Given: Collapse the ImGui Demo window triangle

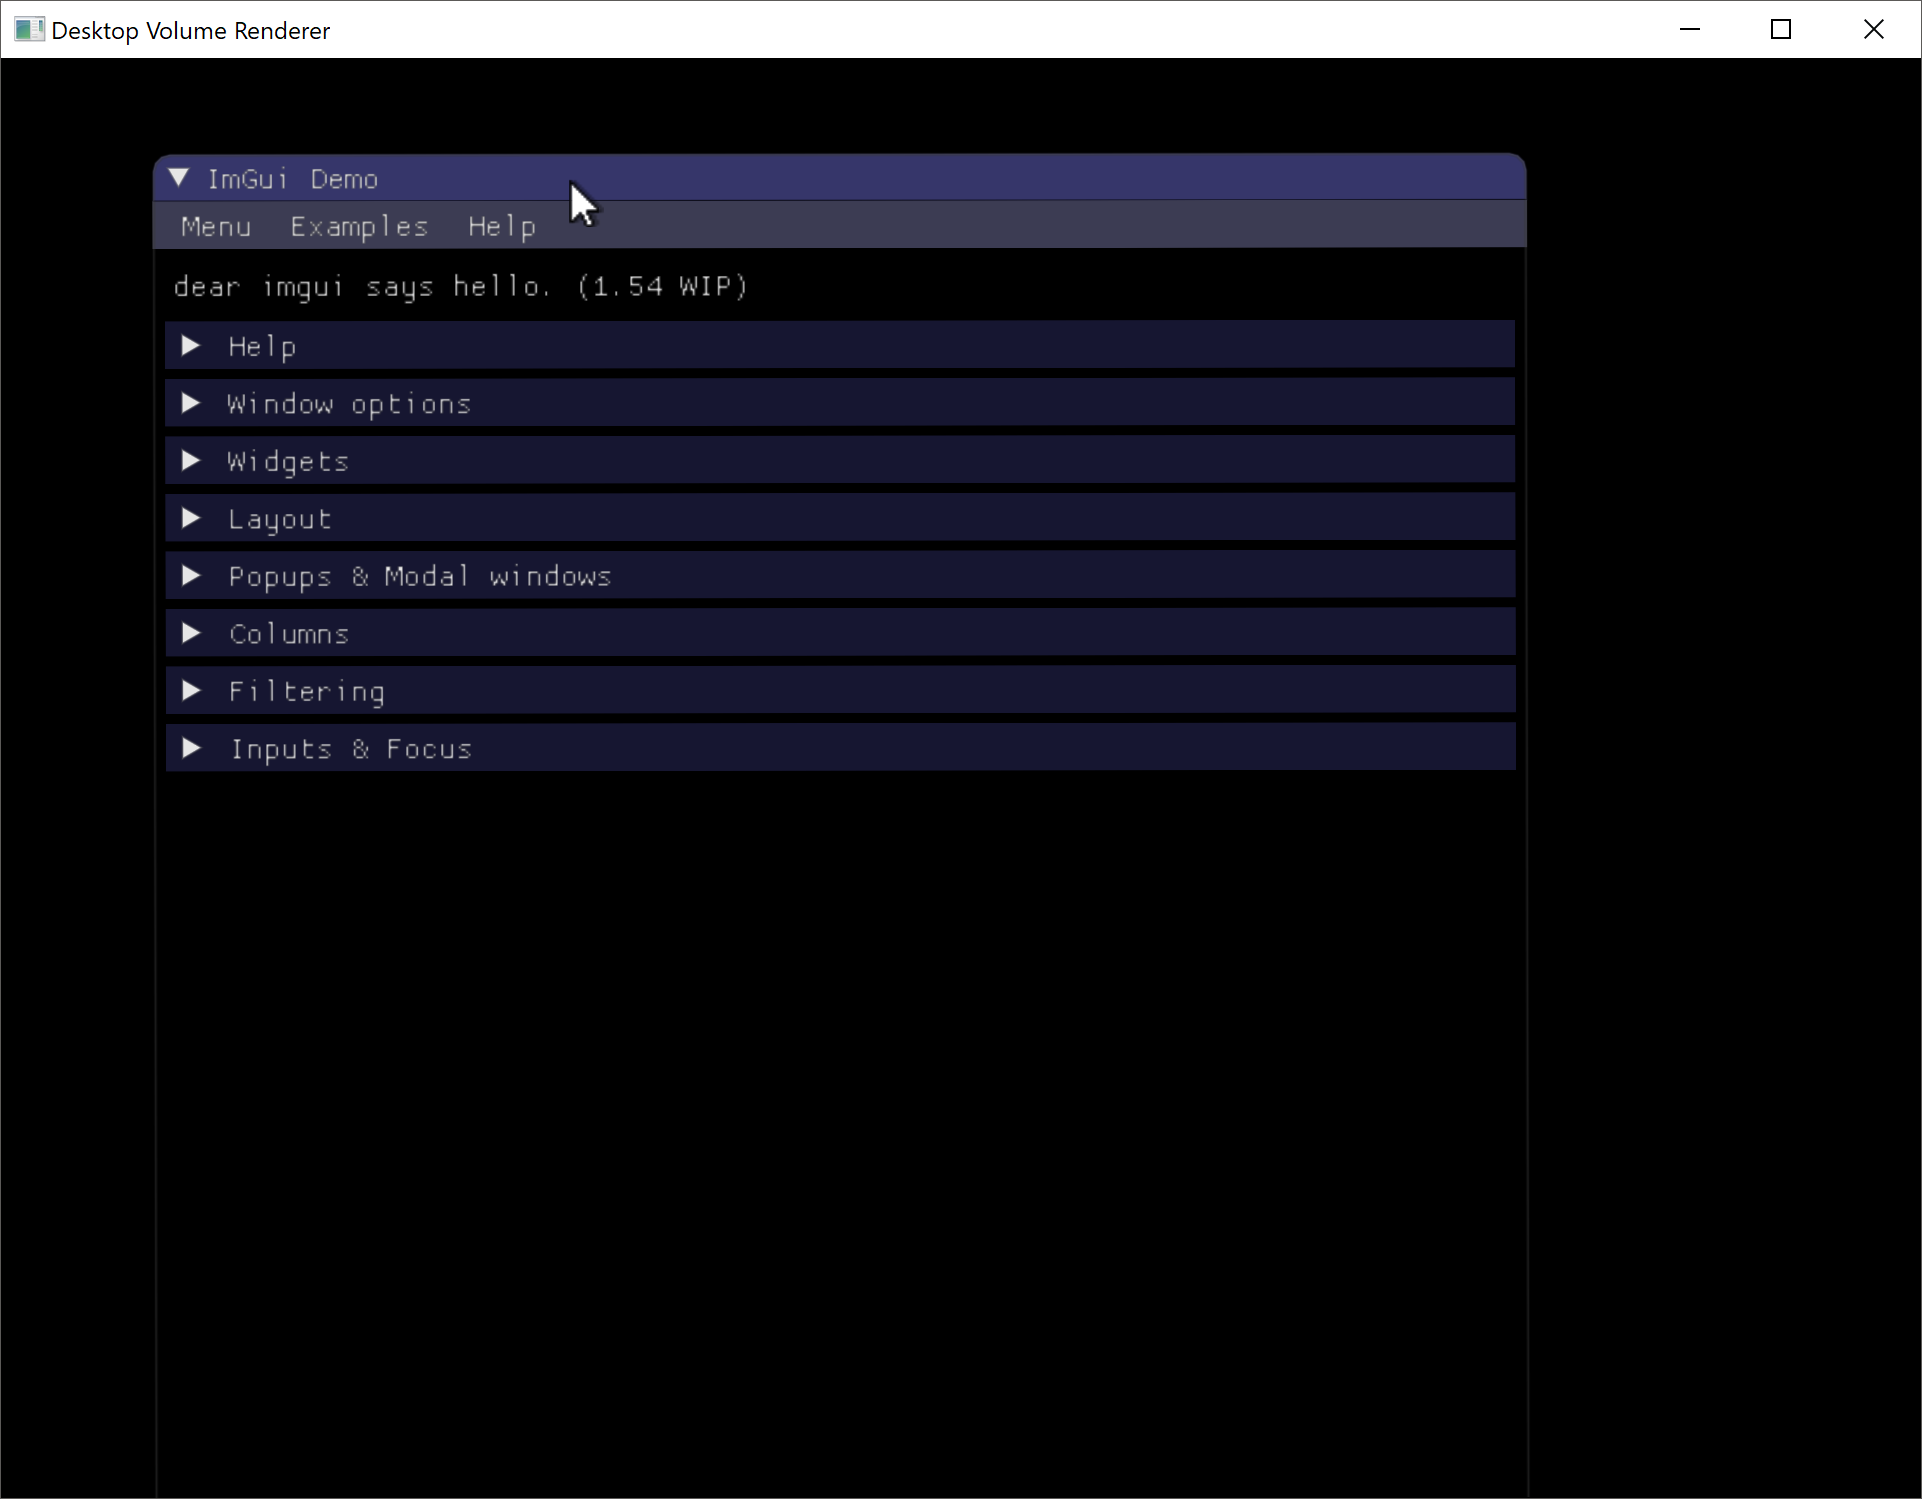Looking at the screenshot, I should click(179, 178).
